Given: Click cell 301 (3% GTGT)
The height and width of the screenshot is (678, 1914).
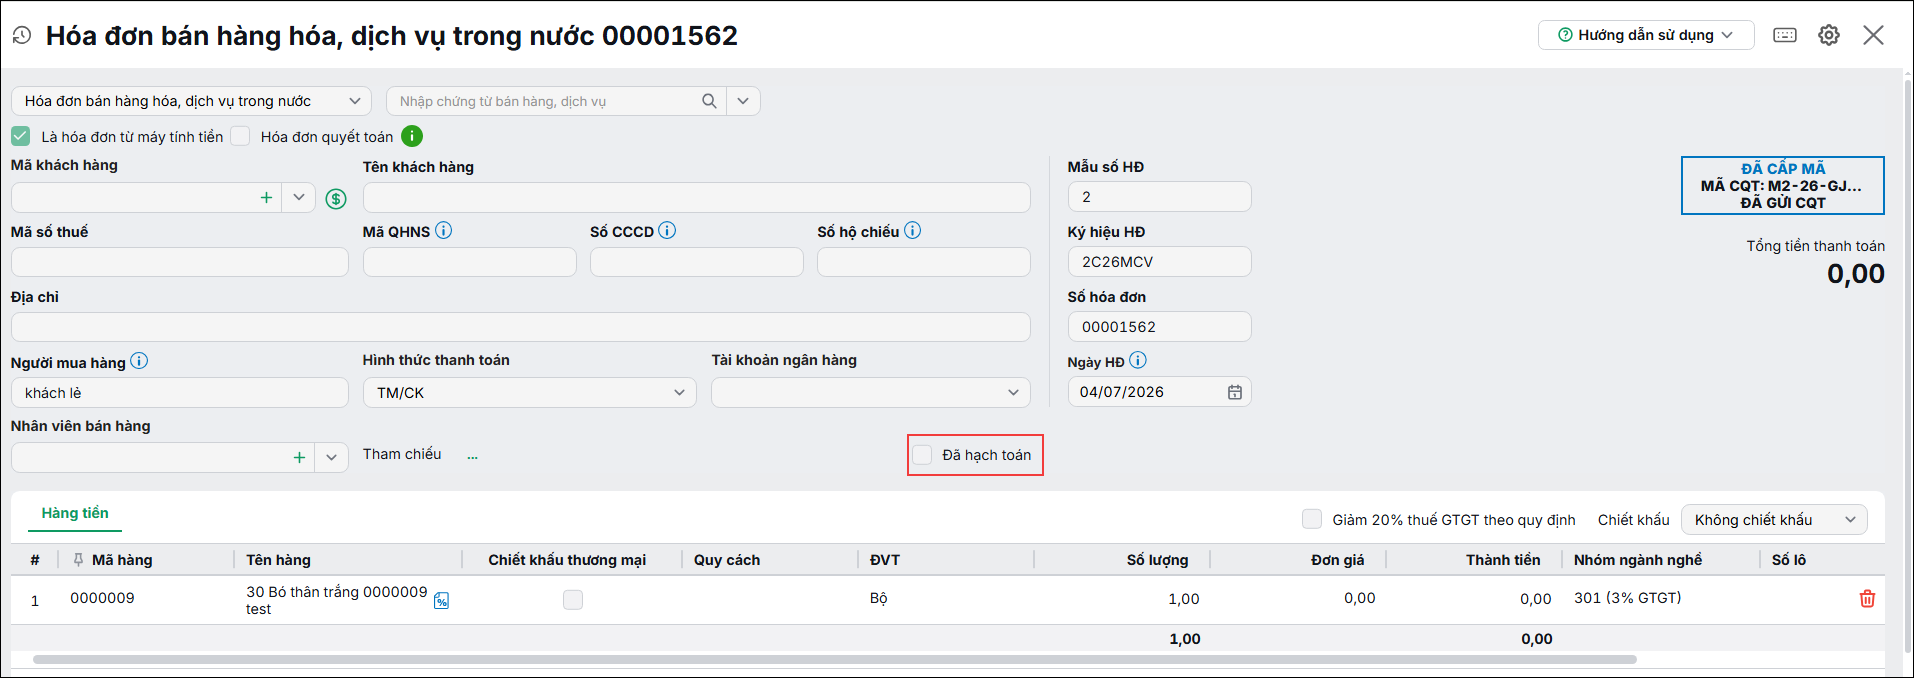Looking at the screenshot, I should pos(1628,598).
